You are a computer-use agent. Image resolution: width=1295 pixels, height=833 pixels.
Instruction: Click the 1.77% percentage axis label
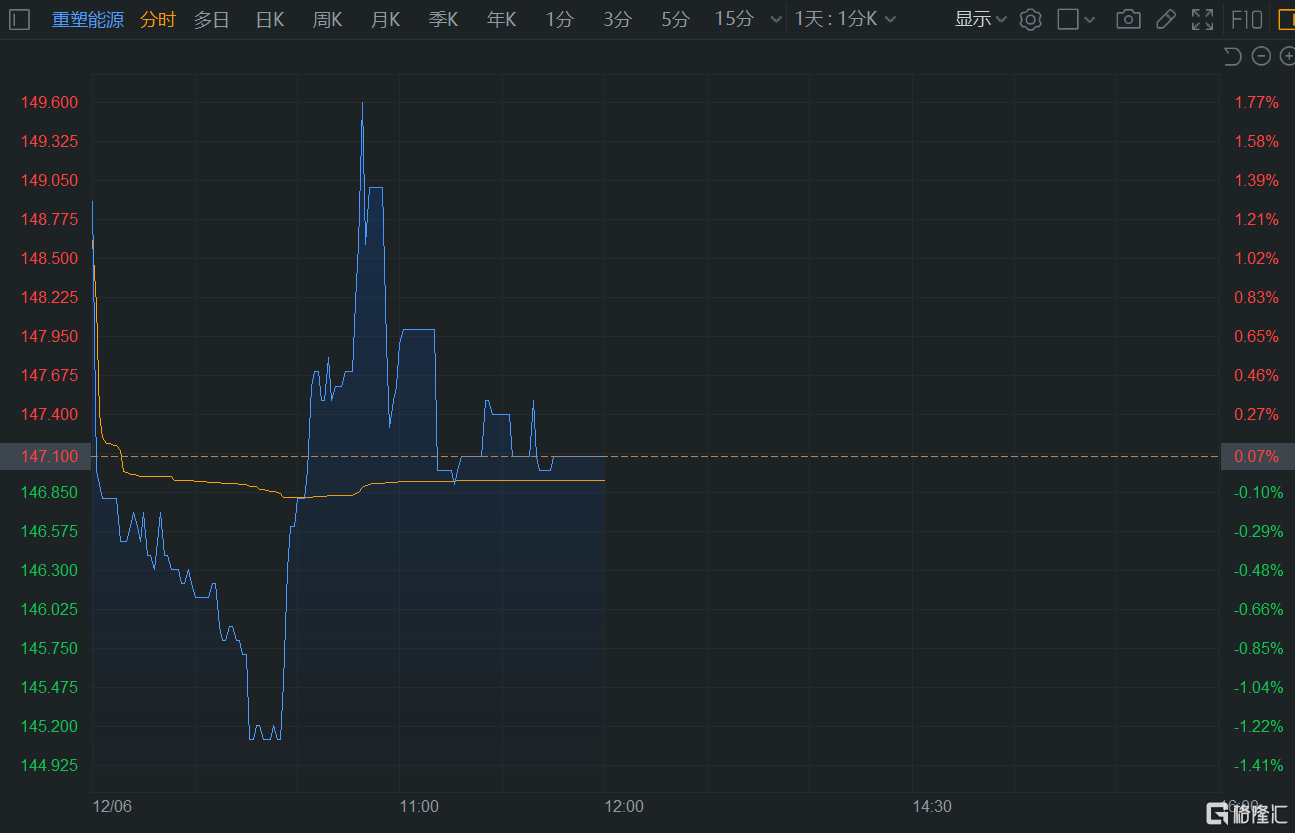point(1257,102)
